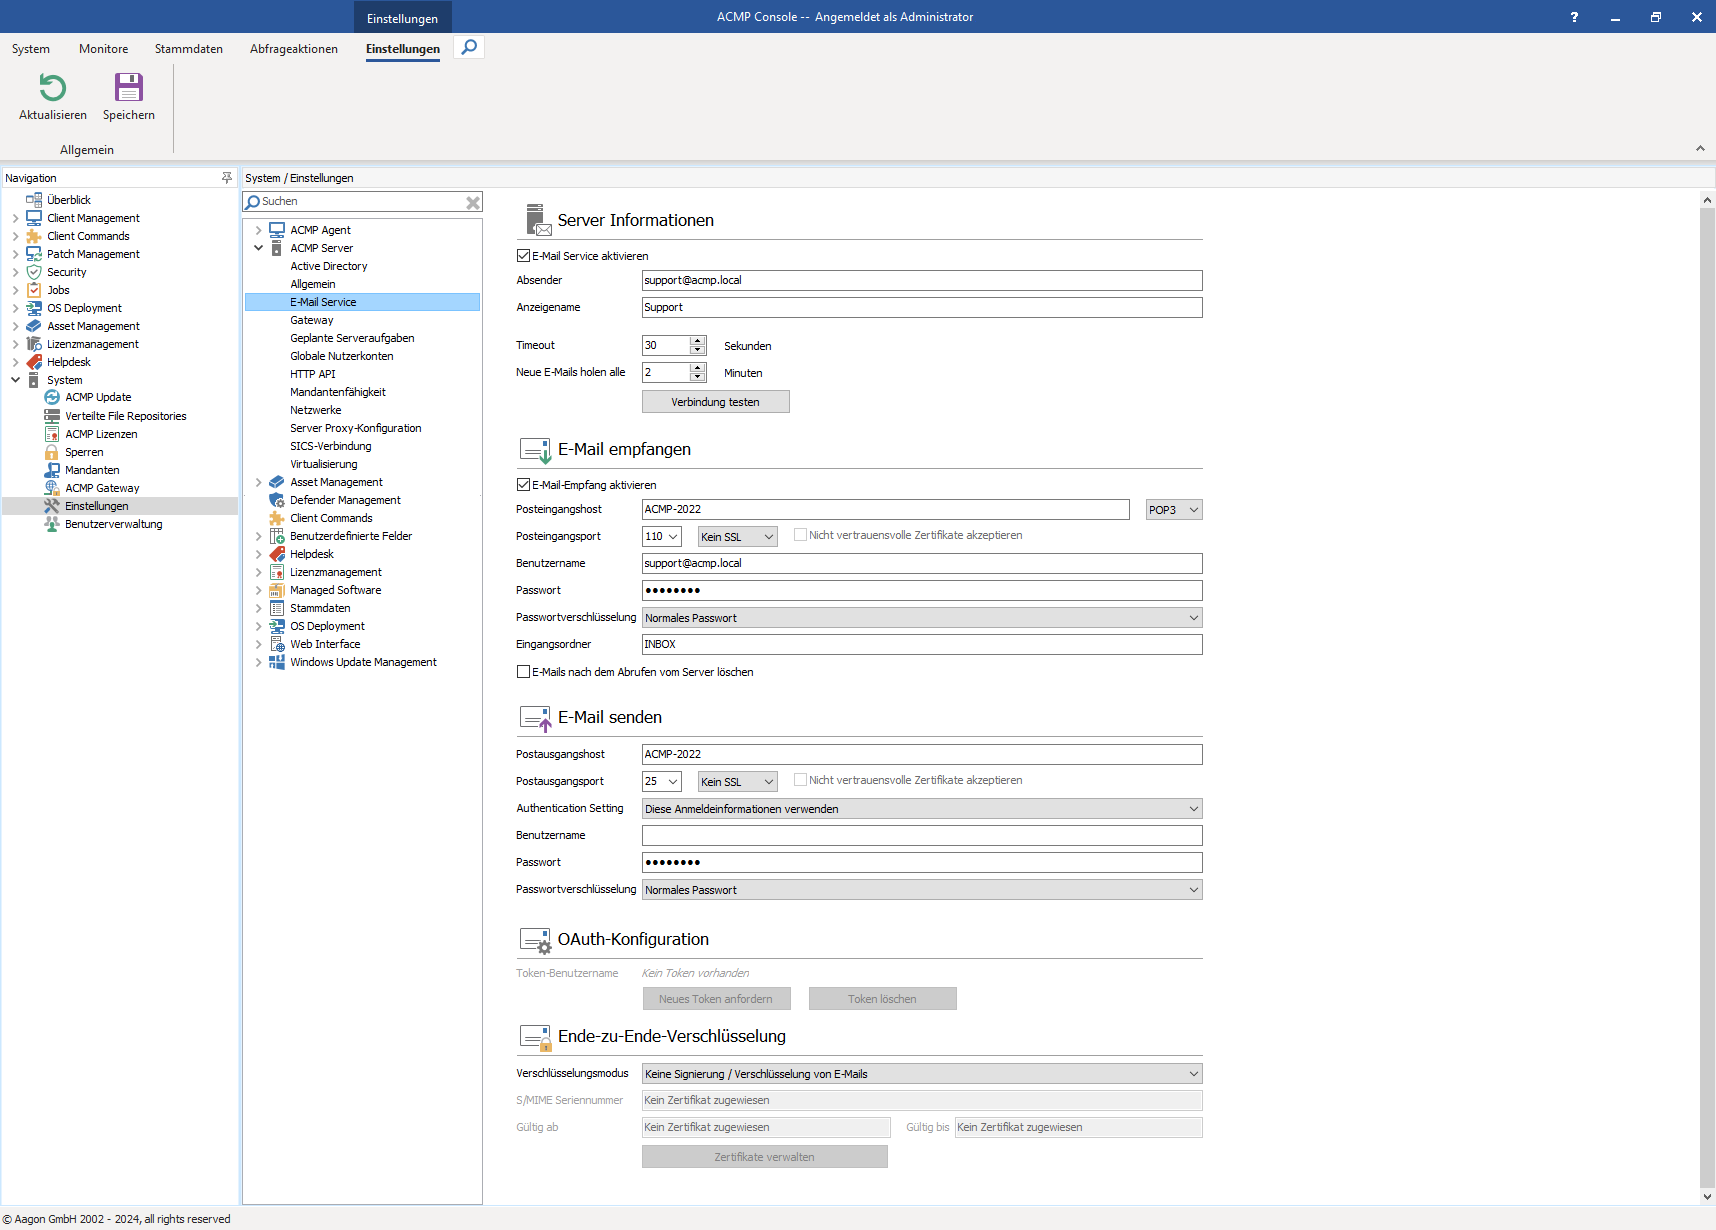Viewport: 1716px width, 1230px height.
Task: Switch to the Abfrageaktionen tab
Action: [x=293, y=48]
